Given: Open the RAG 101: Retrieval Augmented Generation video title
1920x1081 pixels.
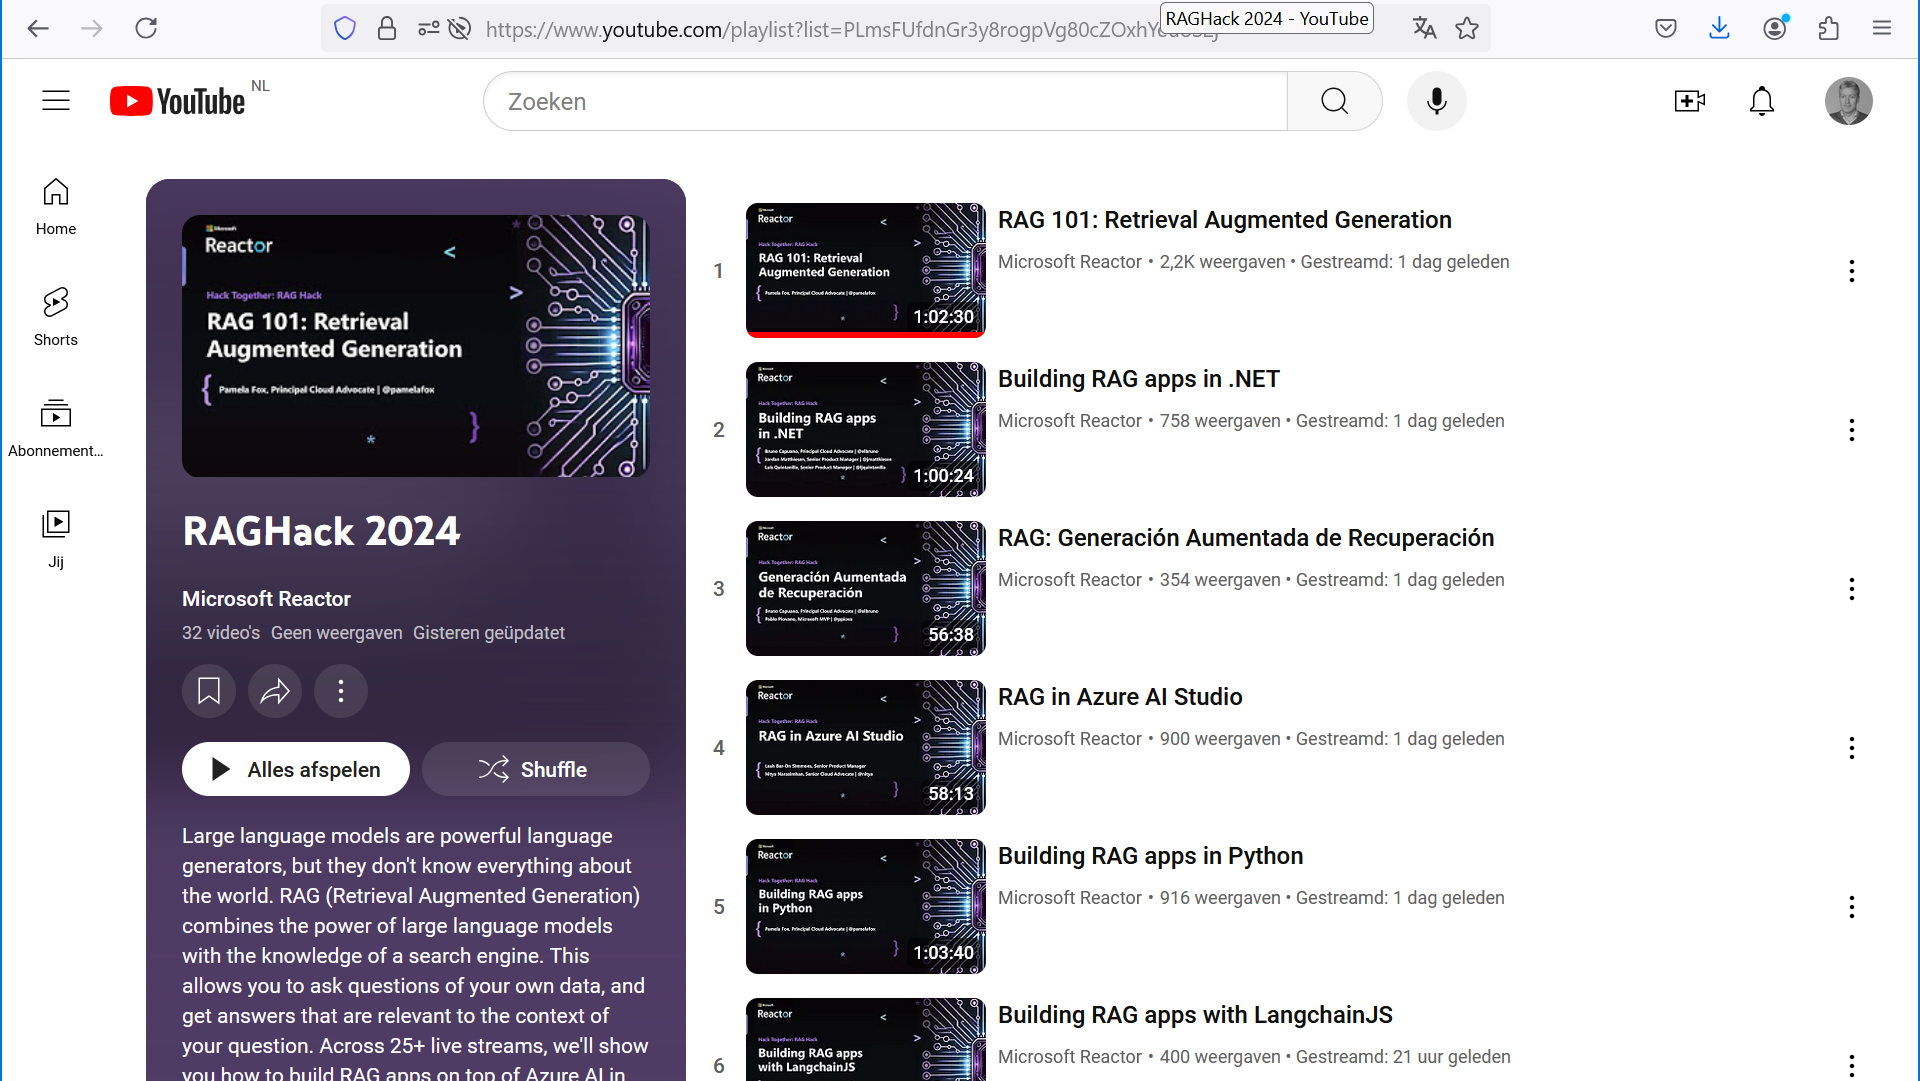Looking at the screenshot, I should (1225, 220).
